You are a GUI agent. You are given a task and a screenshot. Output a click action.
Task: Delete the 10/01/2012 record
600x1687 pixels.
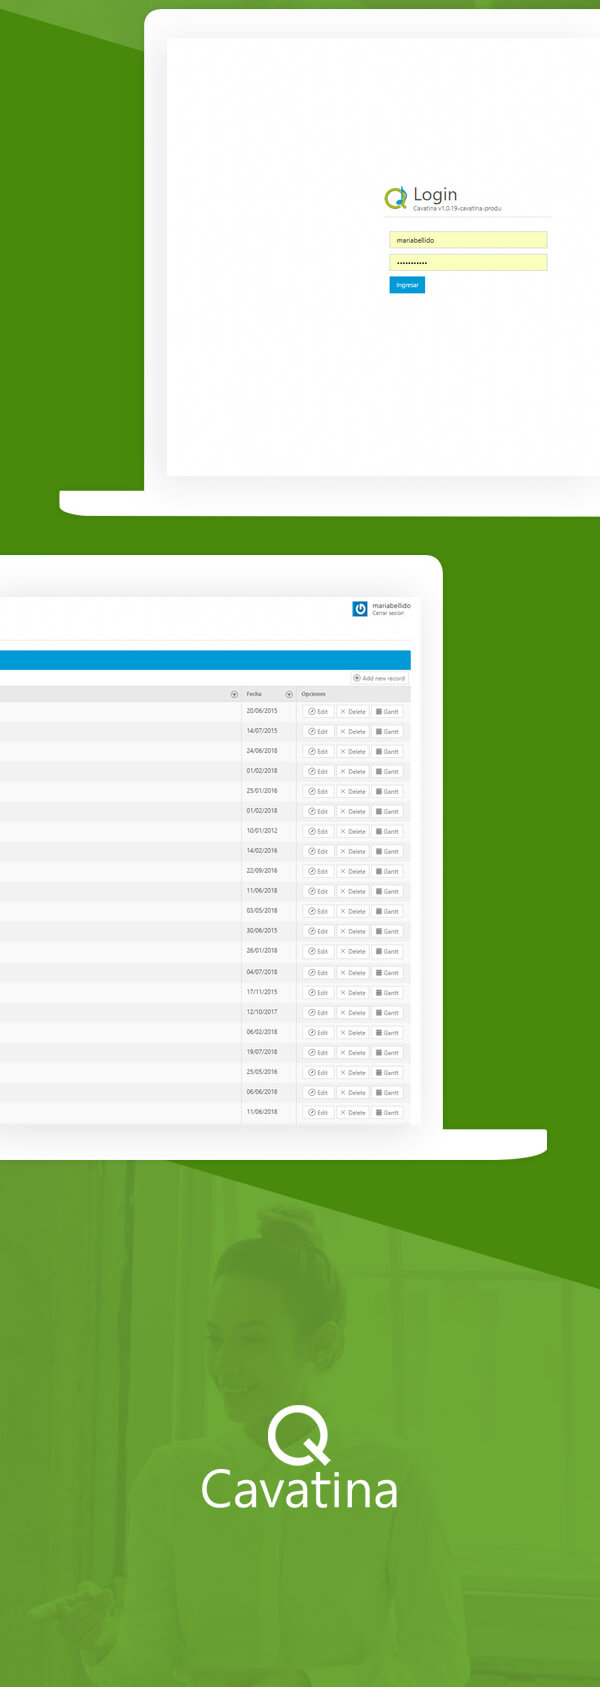click(x=353, y=832)
